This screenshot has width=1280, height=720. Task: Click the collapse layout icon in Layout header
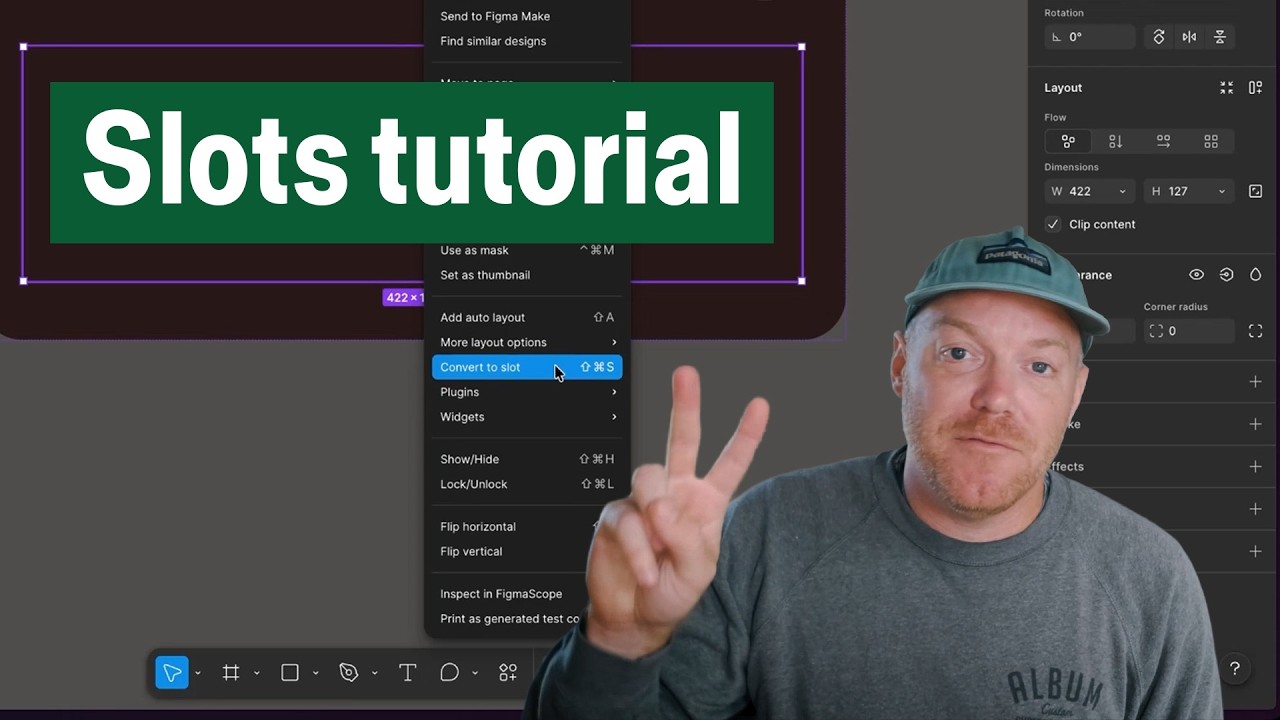coord(1227,88)
